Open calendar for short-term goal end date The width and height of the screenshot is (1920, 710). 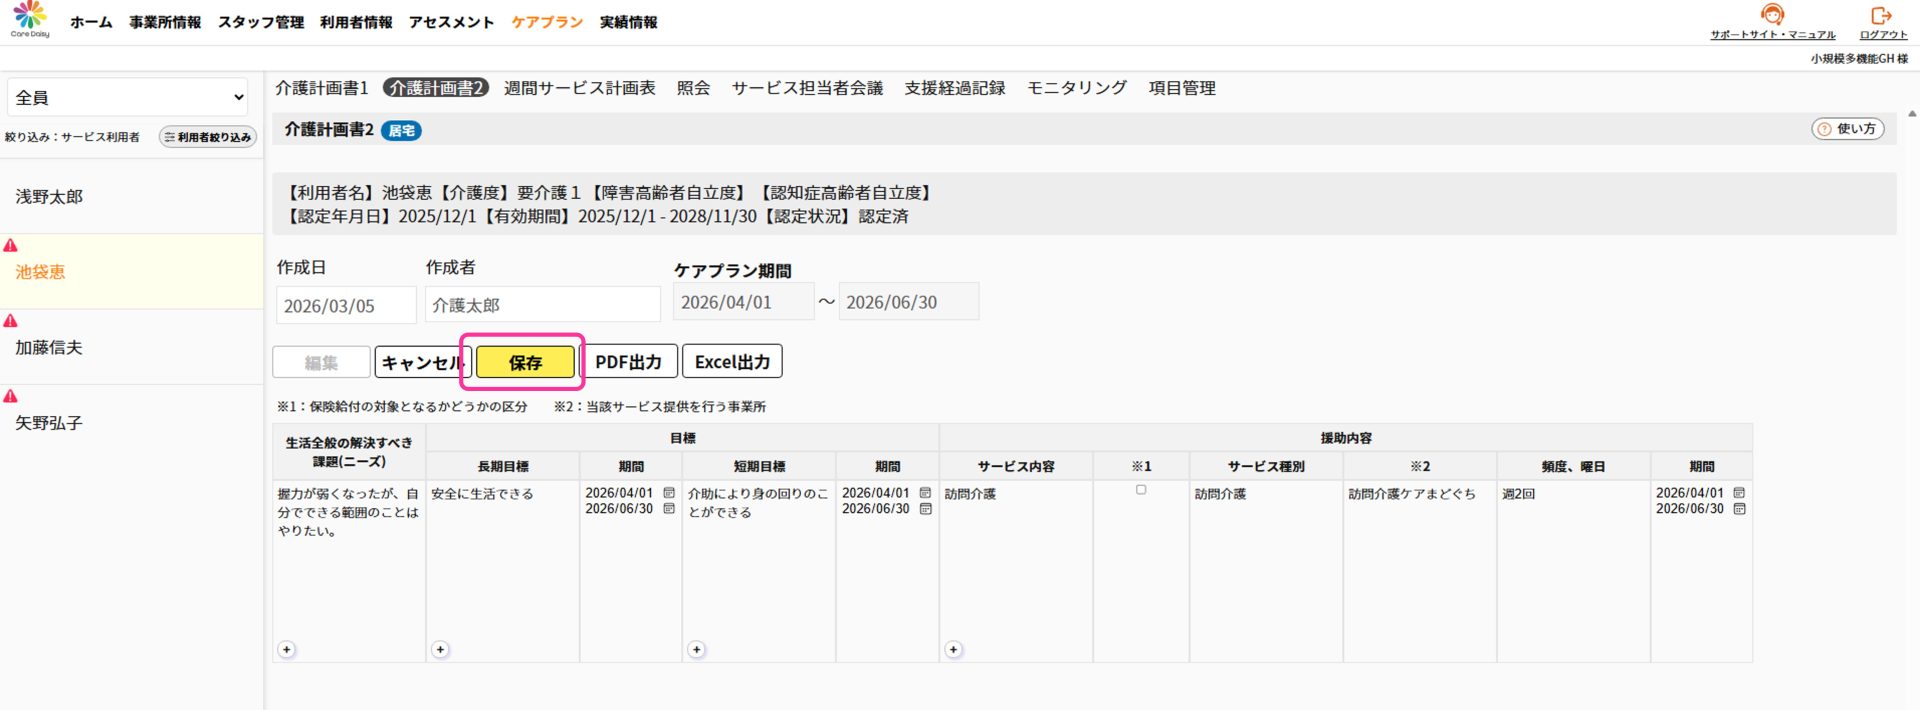pos(925,509)
